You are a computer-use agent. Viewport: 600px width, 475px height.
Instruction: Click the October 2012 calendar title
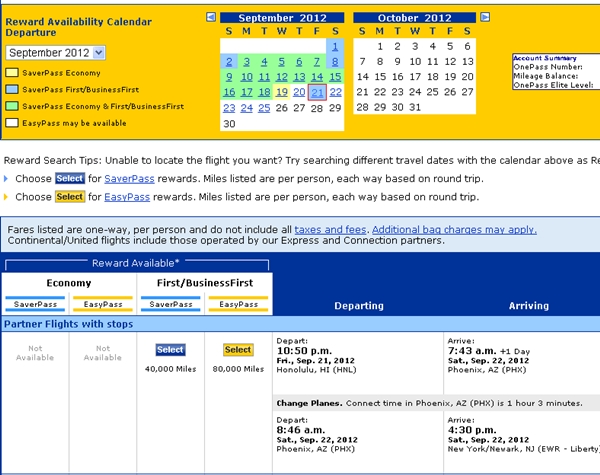(414, 18)
